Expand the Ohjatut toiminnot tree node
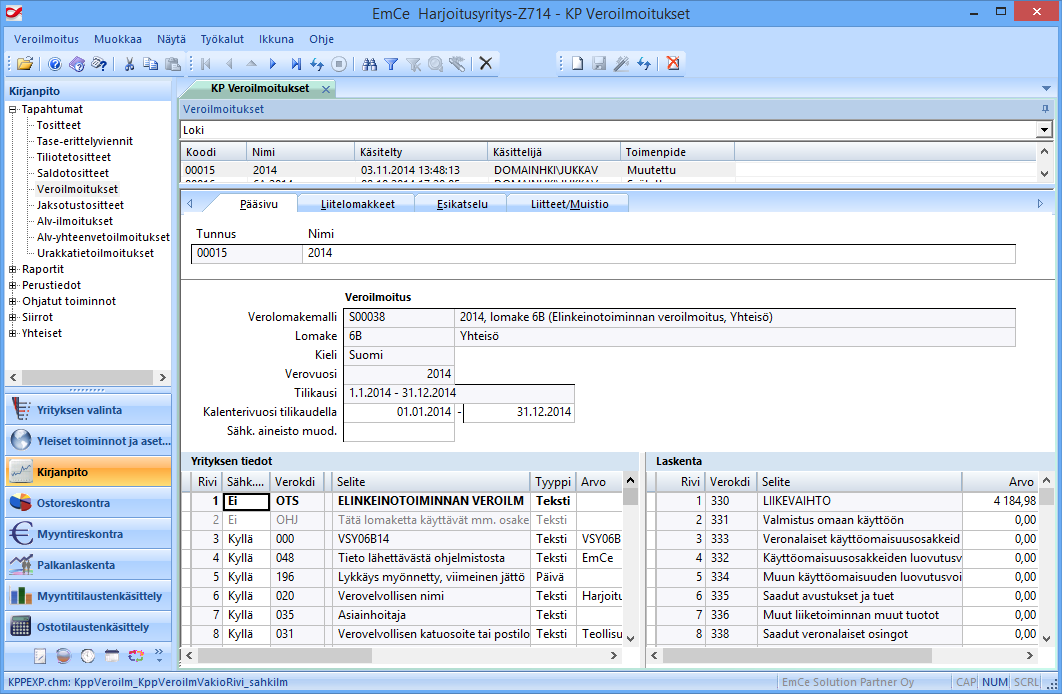This screenshot has width=1062, height=694. coord(12,301)
